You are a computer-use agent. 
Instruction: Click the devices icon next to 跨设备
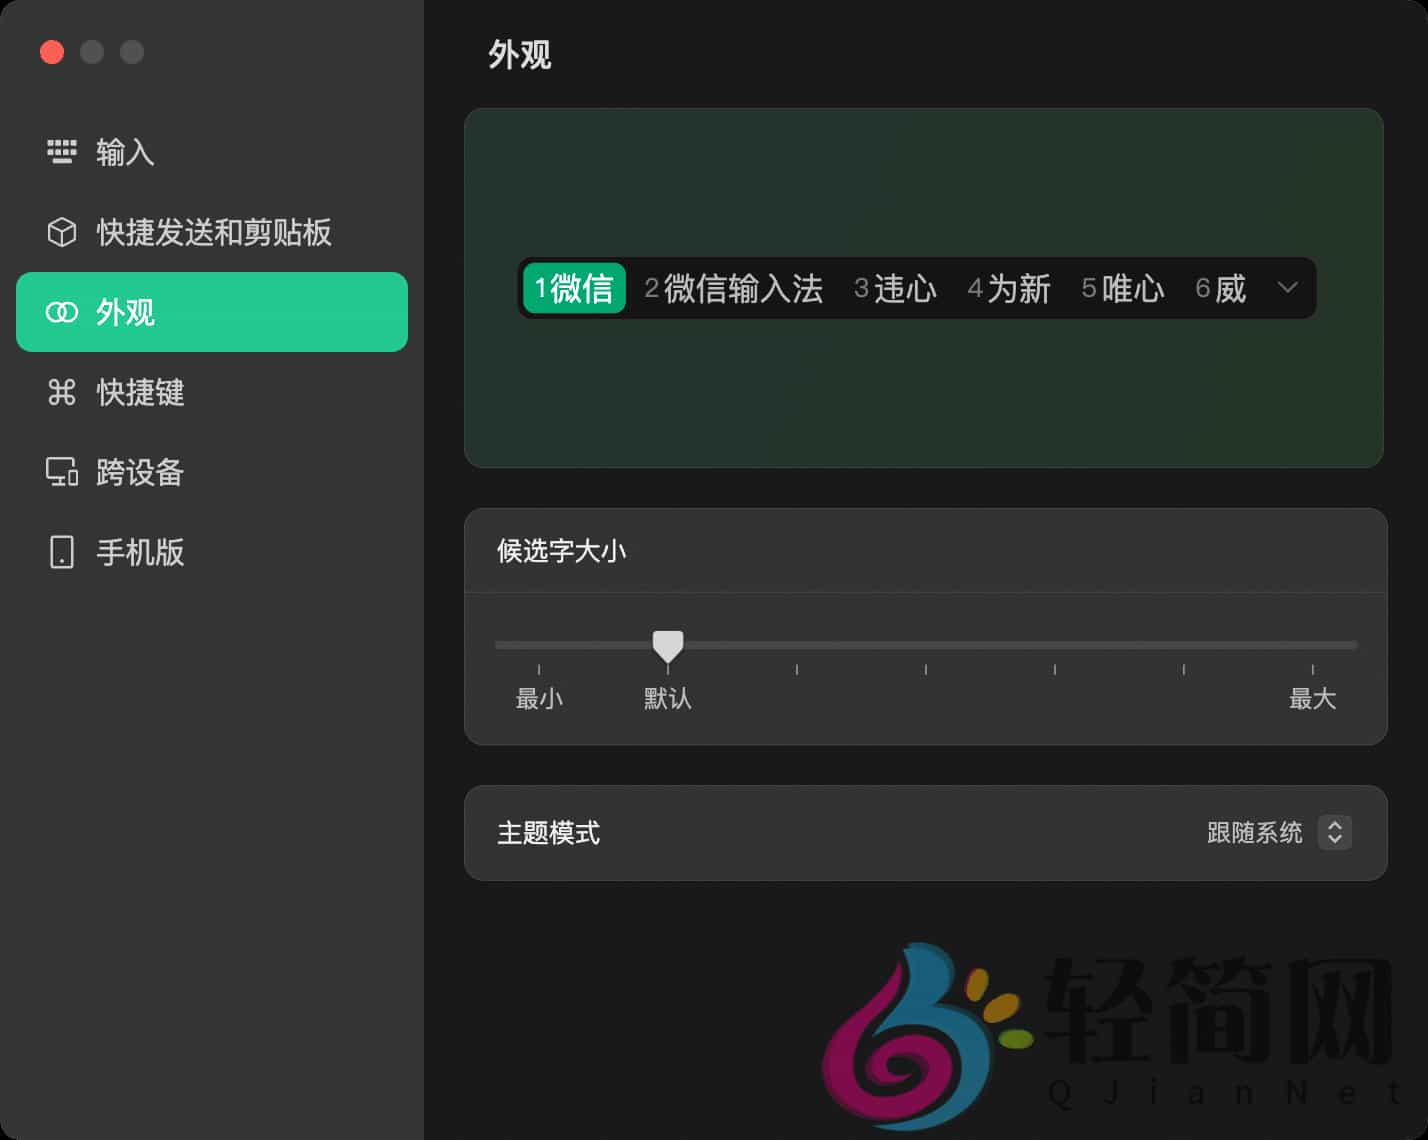click(x=62, y=473)
